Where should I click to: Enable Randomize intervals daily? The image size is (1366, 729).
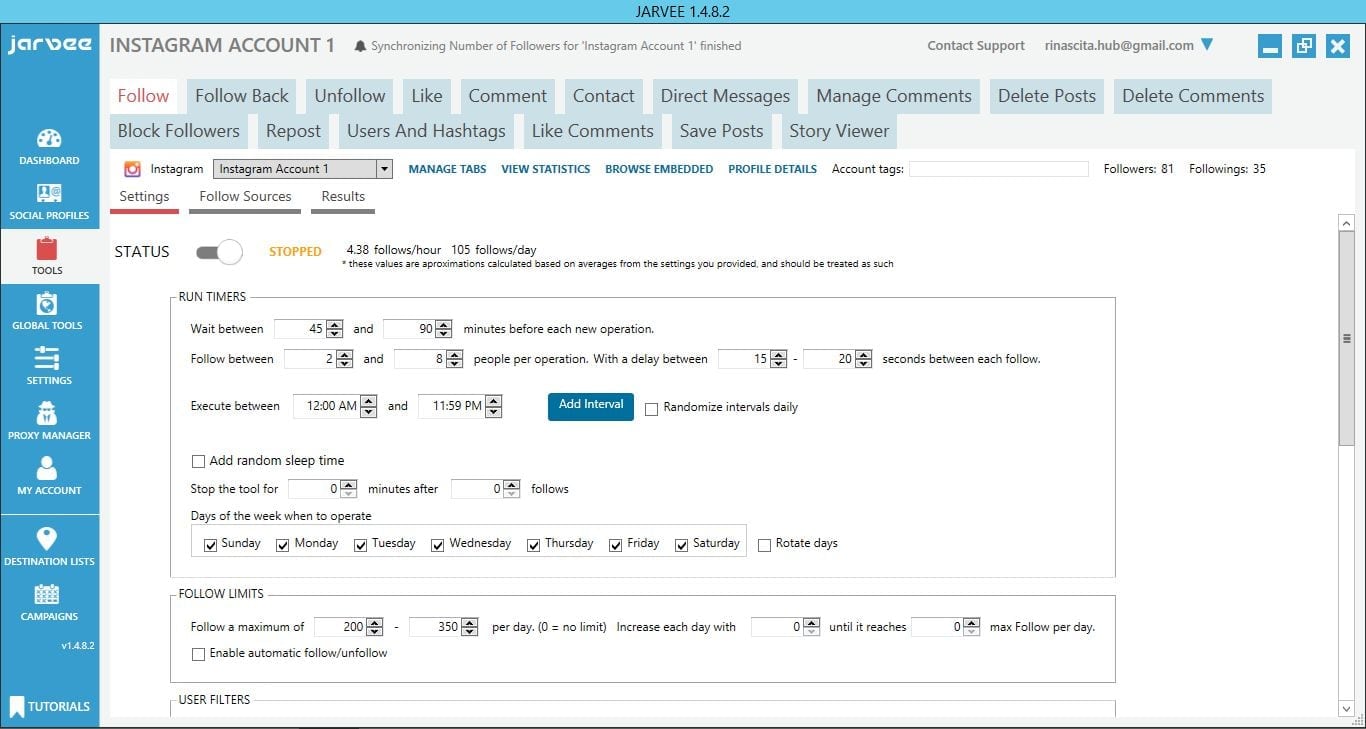651,408
